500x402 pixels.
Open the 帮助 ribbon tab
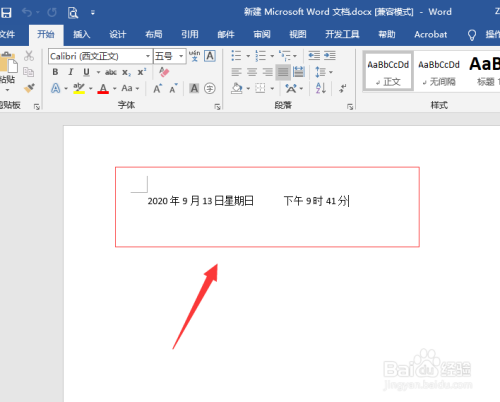tap(387, 34)
